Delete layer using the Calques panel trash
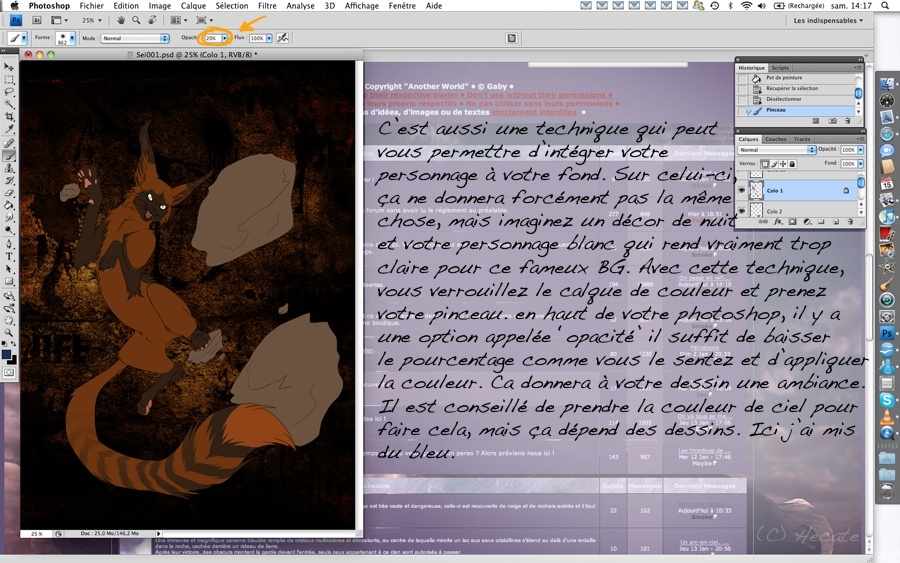 coord(849,222)
